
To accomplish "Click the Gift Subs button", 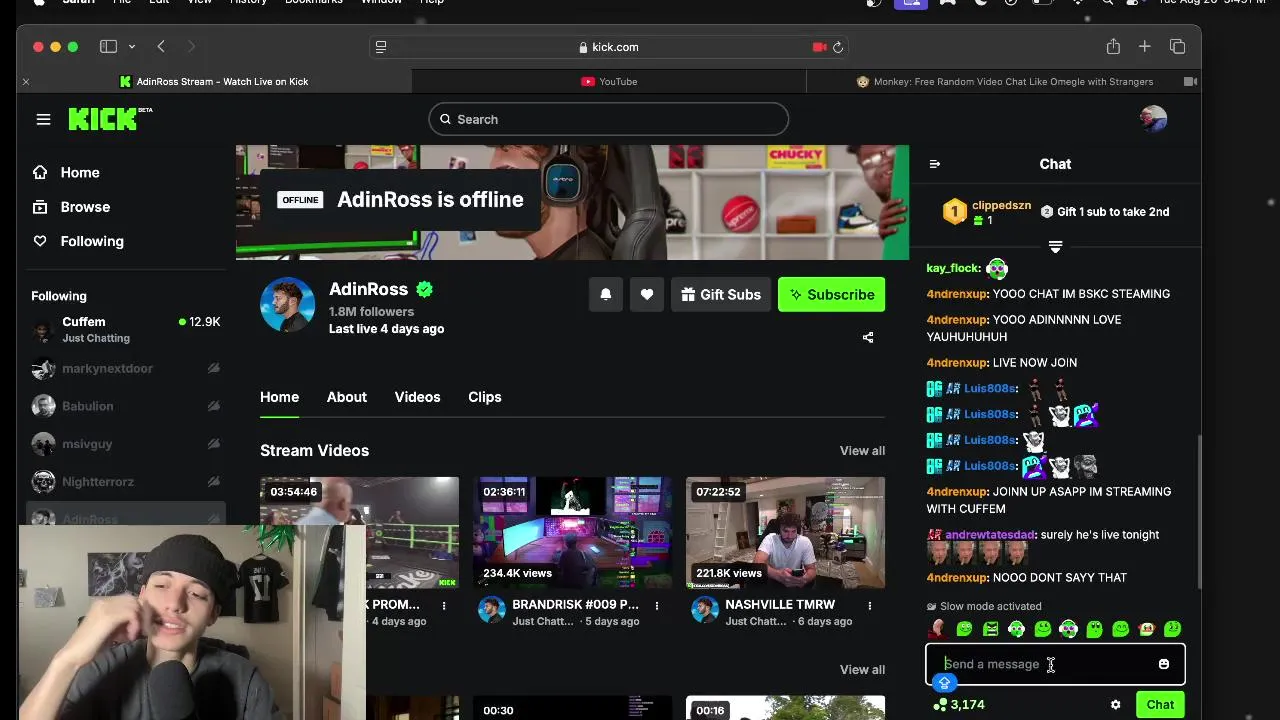I will (721, 295).
